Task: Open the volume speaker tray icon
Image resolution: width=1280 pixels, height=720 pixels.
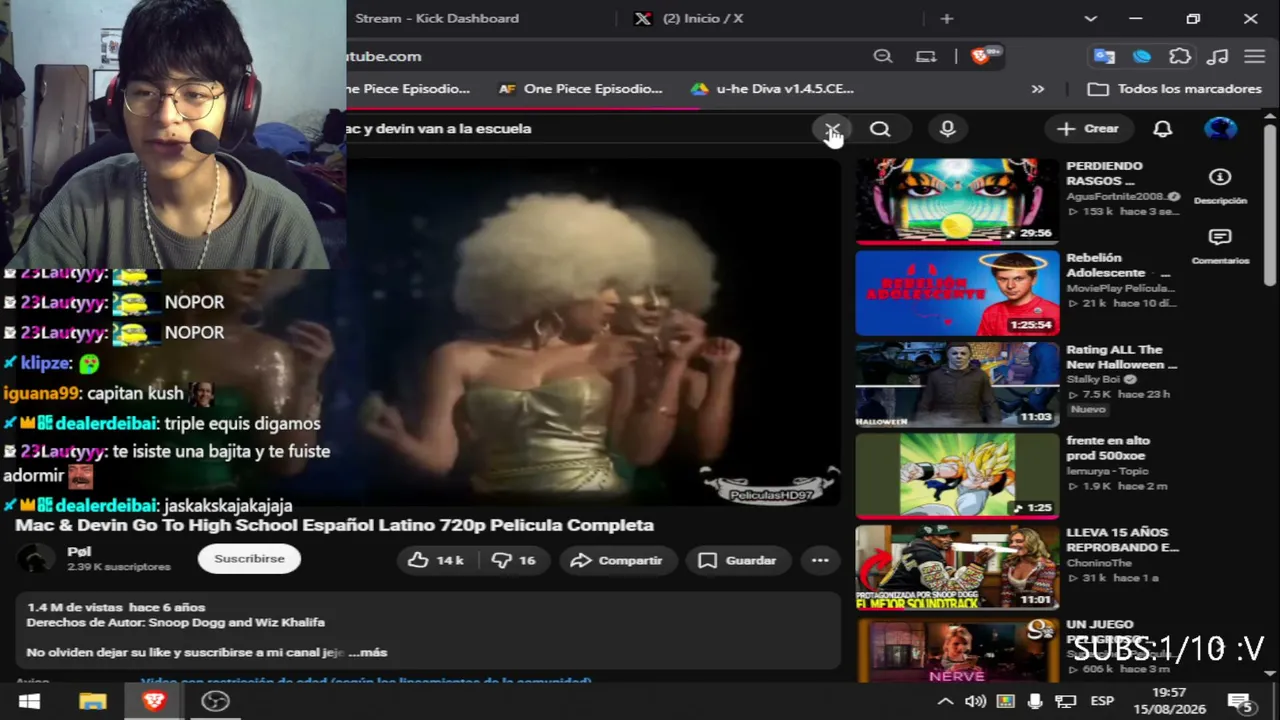Action: tap(975, 702)
